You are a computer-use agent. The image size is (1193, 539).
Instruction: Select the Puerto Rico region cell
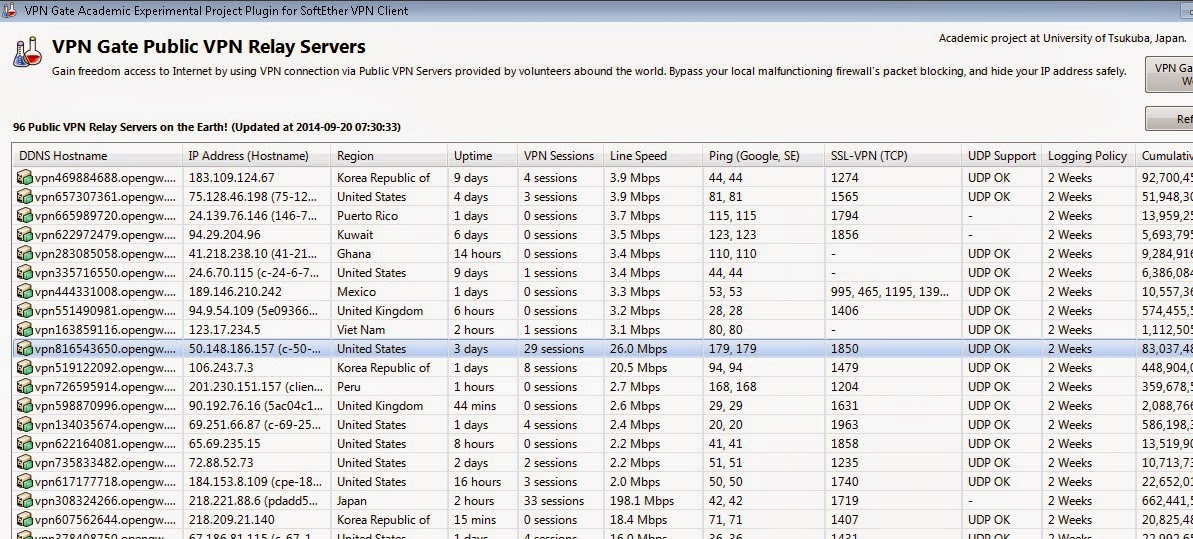click(367, 216)
